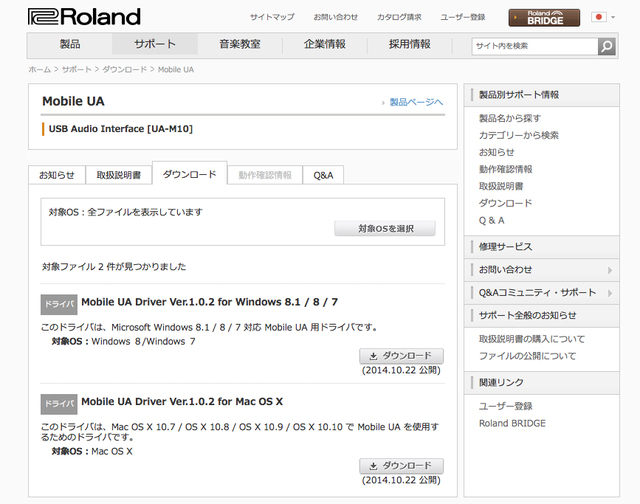Follow the 製品ページへ link
640x504 pixels.
[415, 102]
